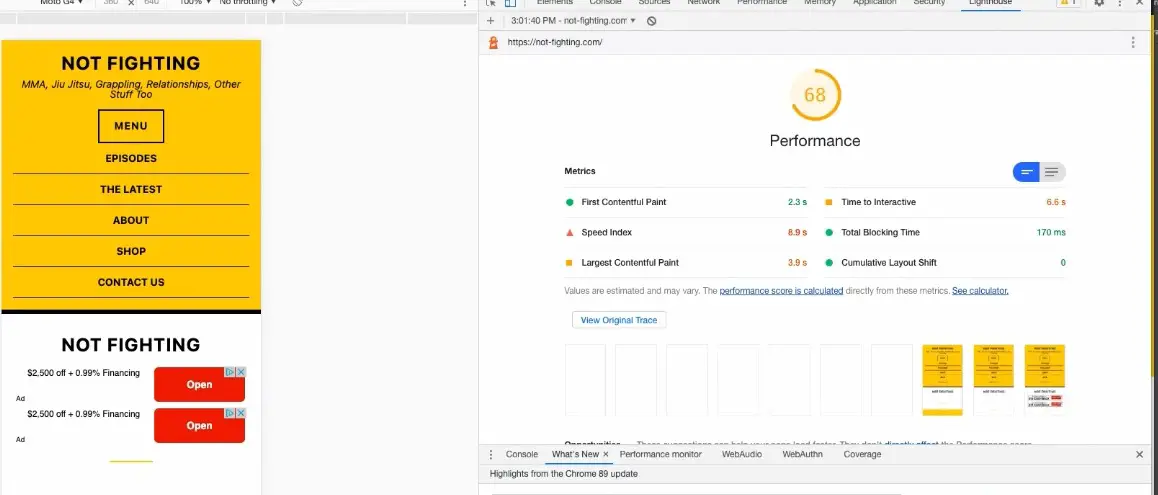Switch to the Performance monitor drawer tab
This screenshot has width=1158, height=495.
(660, 454)
